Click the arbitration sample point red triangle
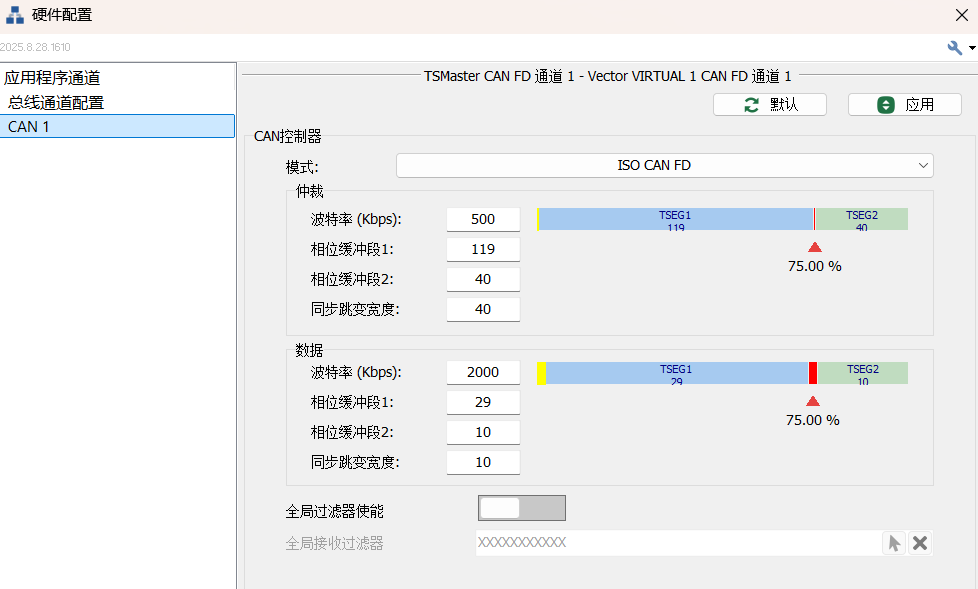The image size is (978, 589). coord(814,248)
